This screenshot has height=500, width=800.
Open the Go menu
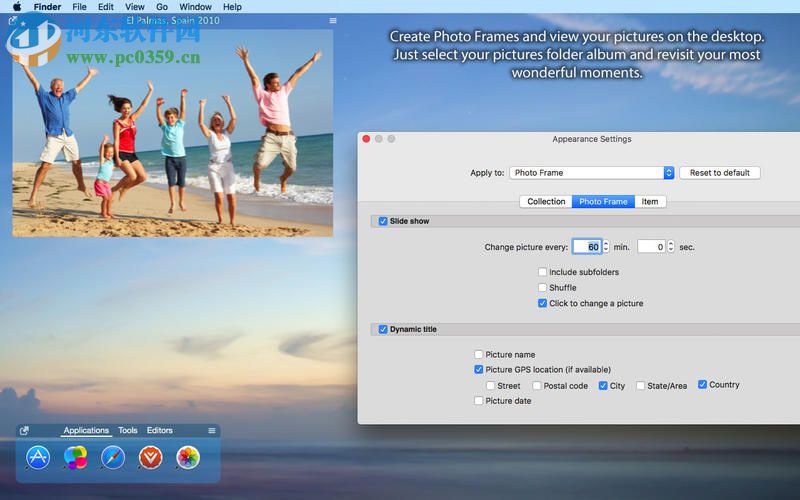[162, 7]
